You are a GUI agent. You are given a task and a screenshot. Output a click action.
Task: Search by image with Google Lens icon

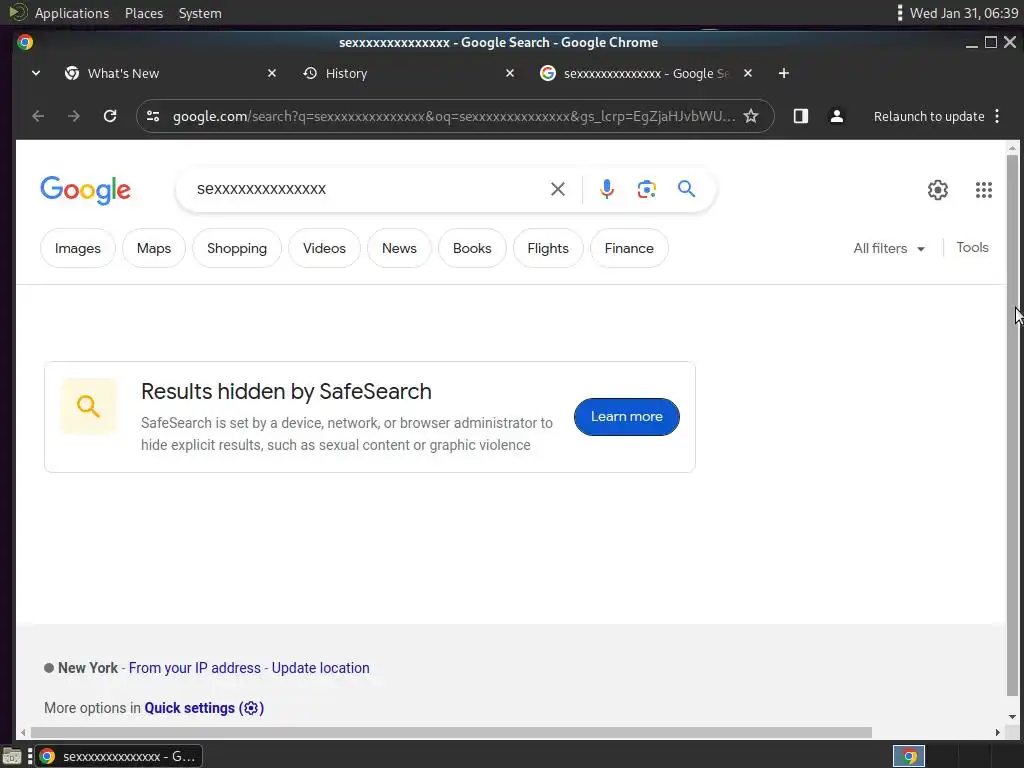click(x=647, y=189)
